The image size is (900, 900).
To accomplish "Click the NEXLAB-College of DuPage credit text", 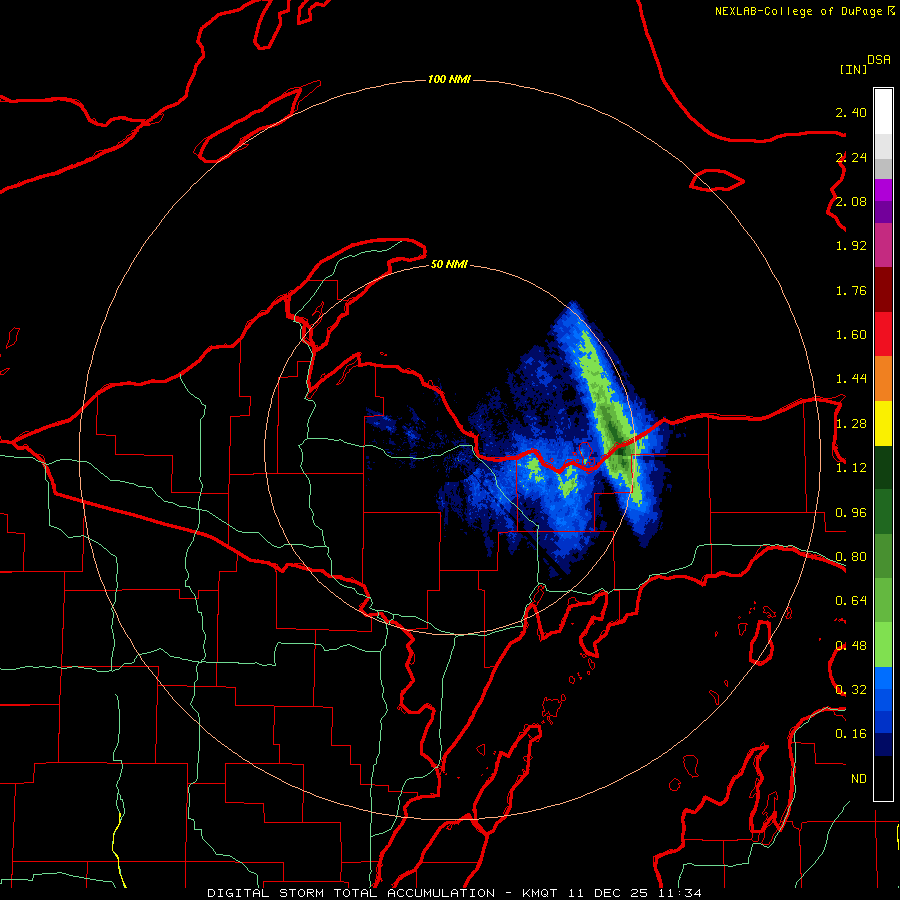I will pyautogui.click(x=798, y=11).
